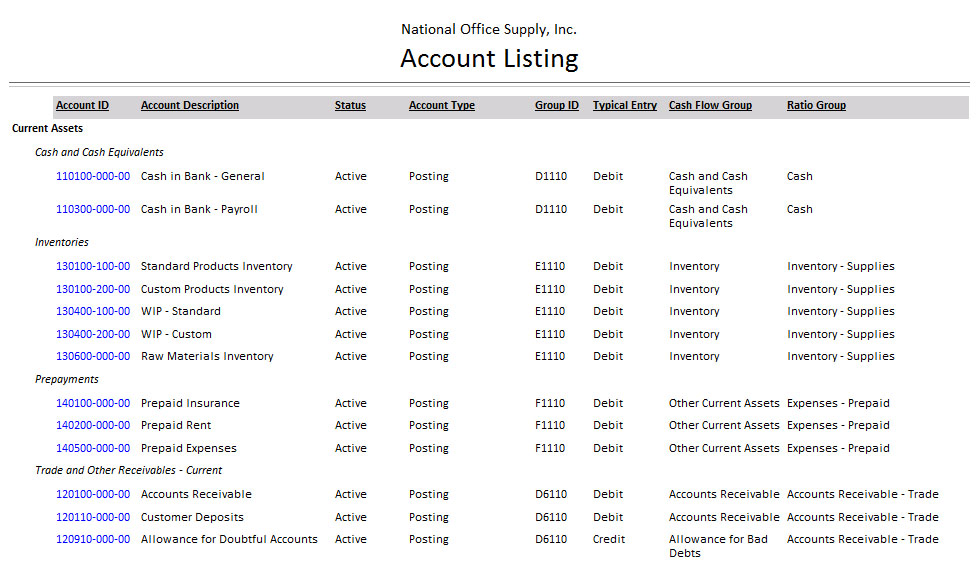The height and width of the screenshot is (575, 977).
Task: Click Accounts Receivable ID 120100-000-00
Action: (x=93, y=494)
